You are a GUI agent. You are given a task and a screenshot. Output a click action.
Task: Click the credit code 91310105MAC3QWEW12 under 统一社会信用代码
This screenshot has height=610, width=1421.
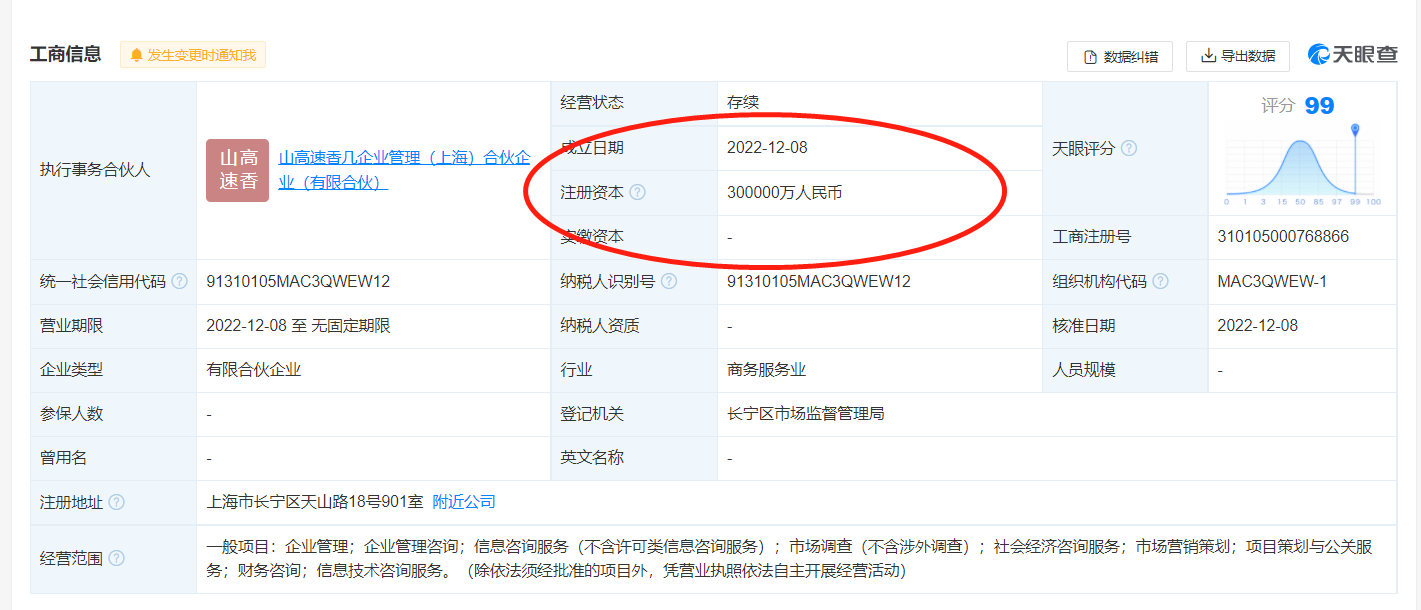(298, 281)
